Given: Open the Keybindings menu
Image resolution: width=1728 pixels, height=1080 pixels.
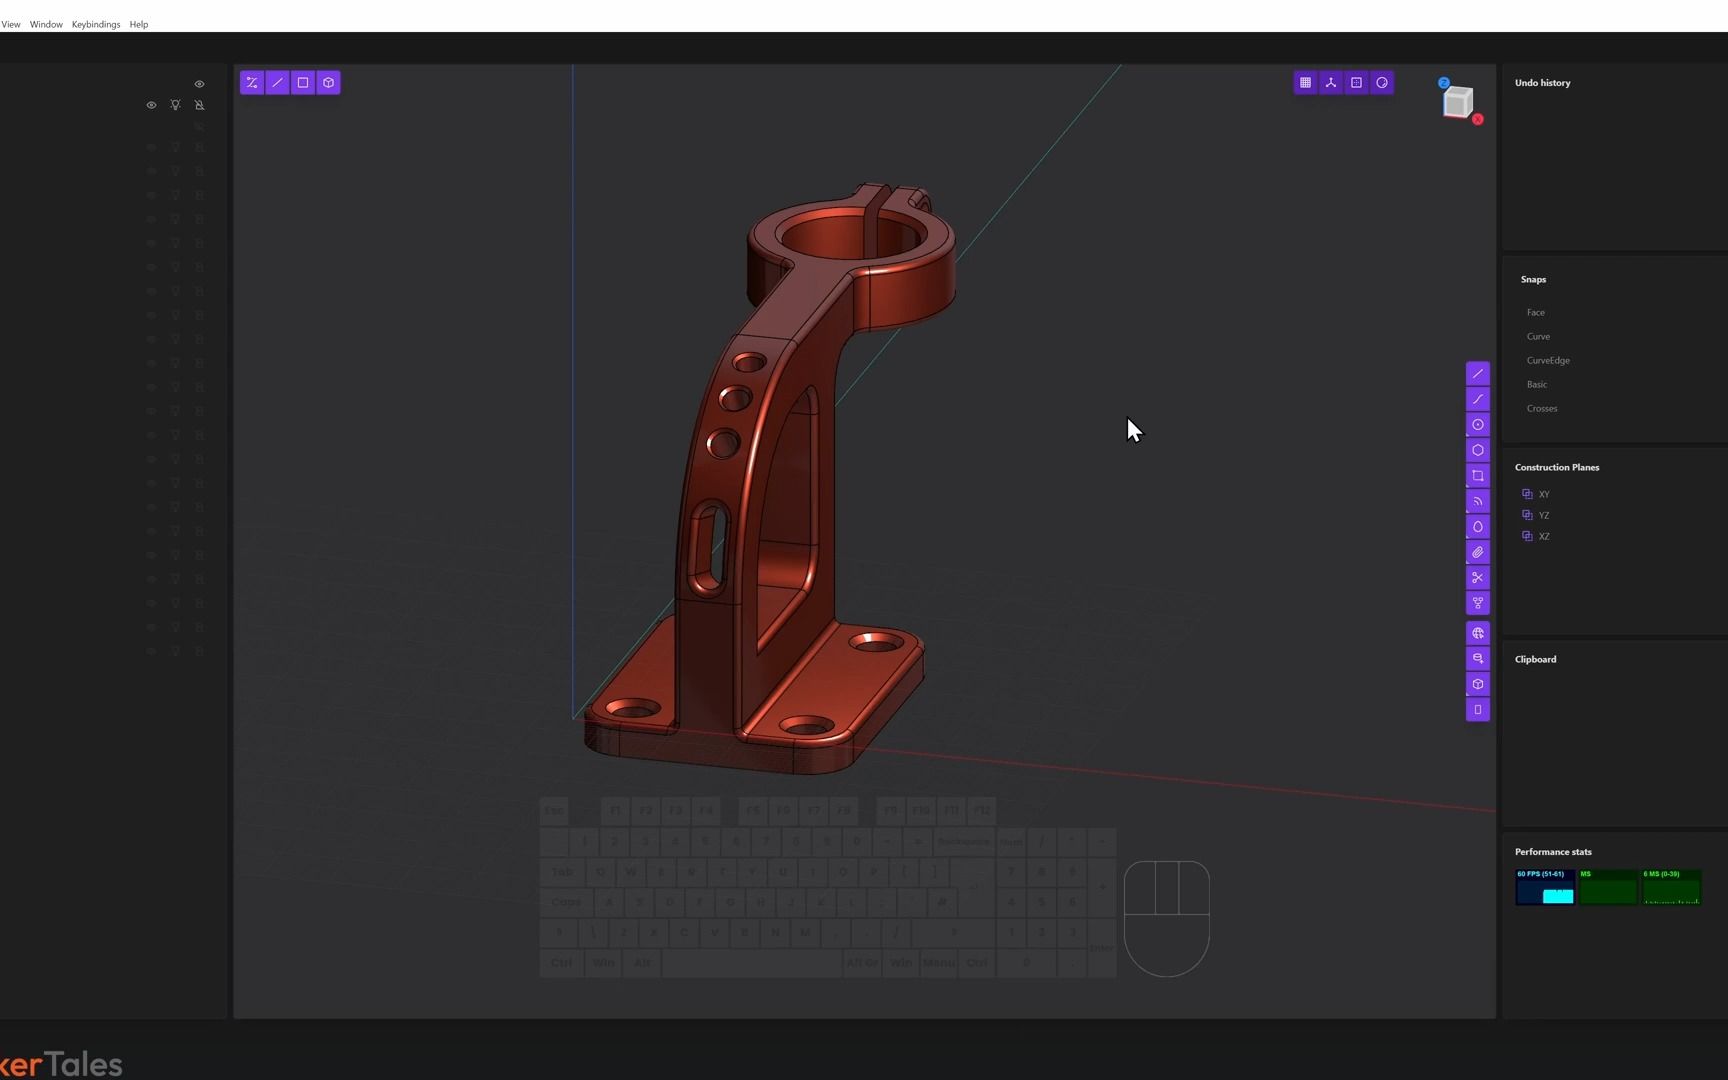Looking at the screenshot, I should [96, 24].
